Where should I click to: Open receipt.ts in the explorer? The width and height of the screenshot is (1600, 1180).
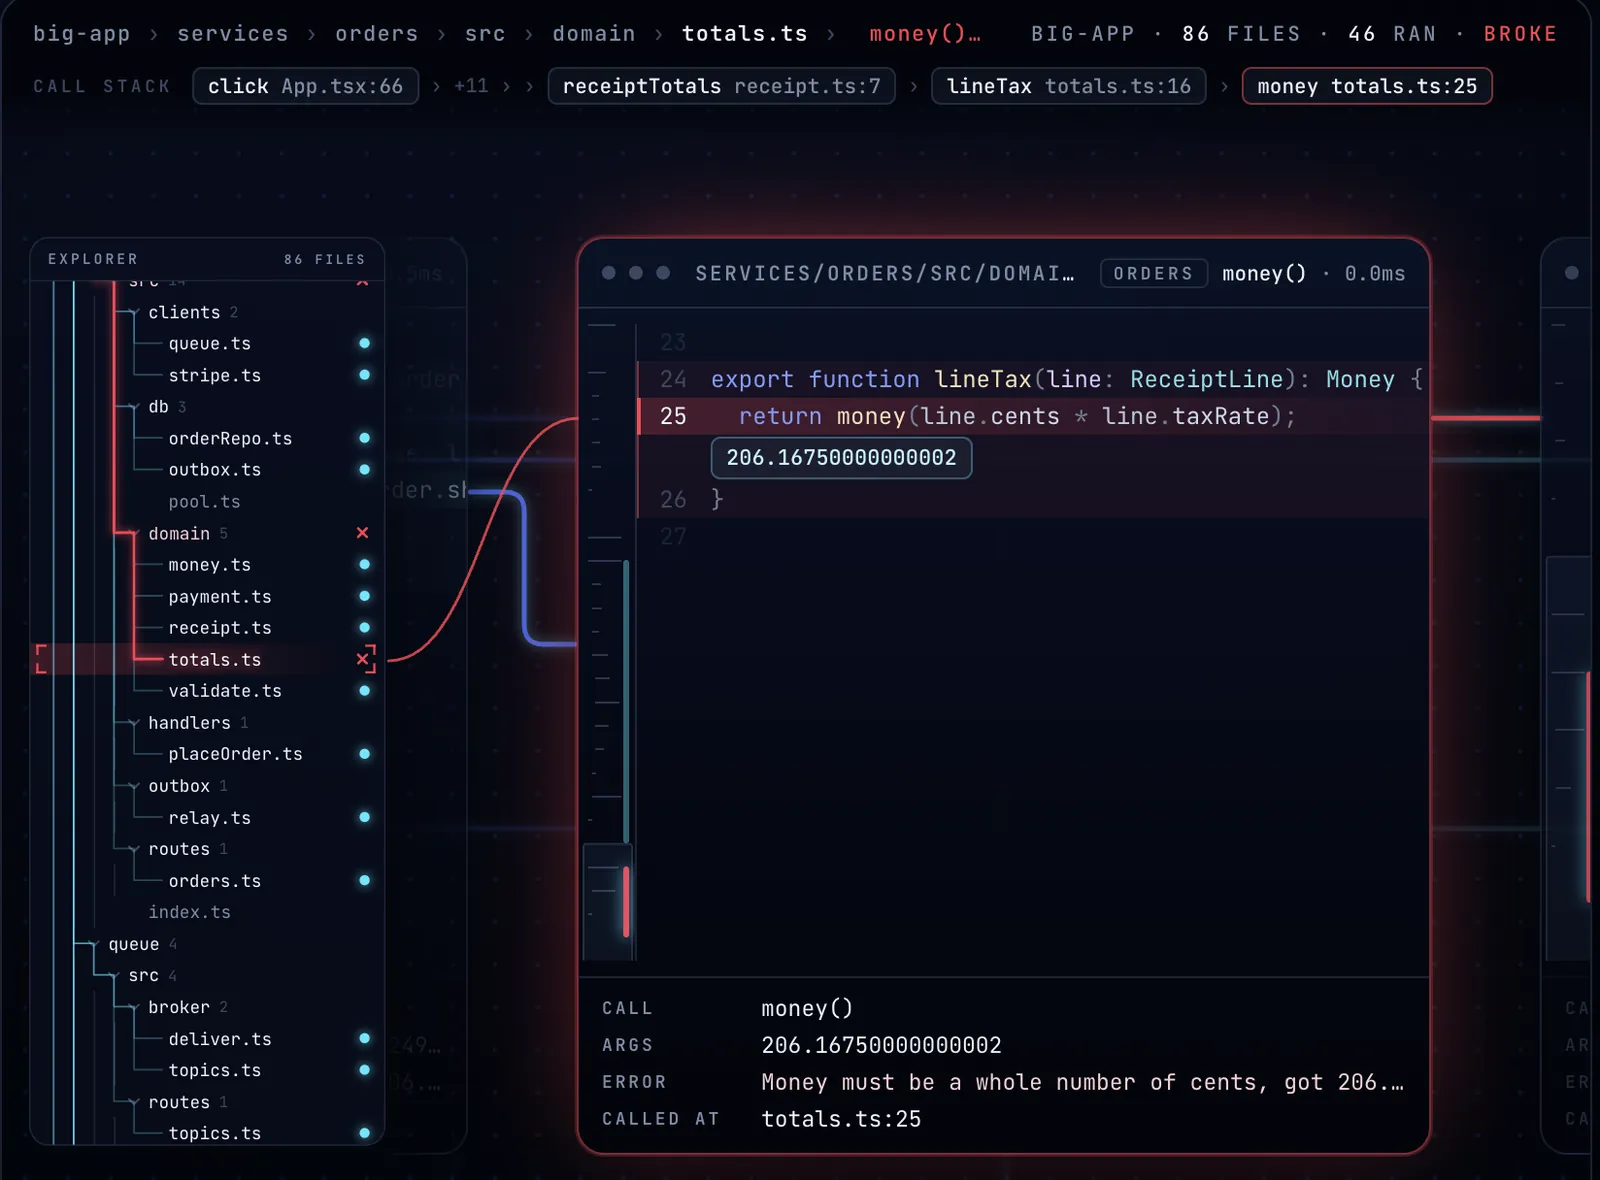(x=220, y=628)
